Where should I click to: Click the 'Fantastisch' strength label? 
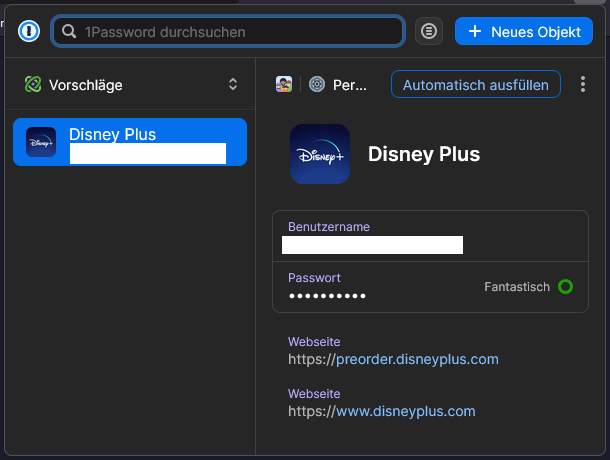coord(517,287)
